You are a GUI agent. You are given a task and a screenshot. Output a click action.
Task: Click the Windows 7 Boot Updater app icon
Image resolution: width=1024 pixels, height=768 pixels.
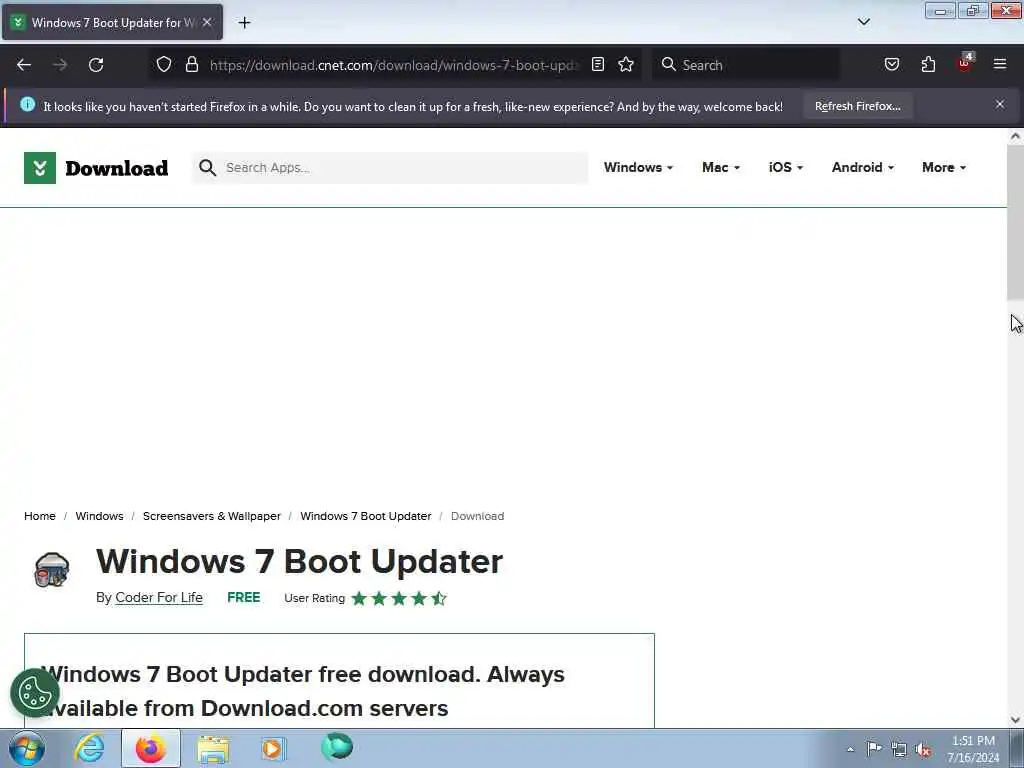[52, 569]
